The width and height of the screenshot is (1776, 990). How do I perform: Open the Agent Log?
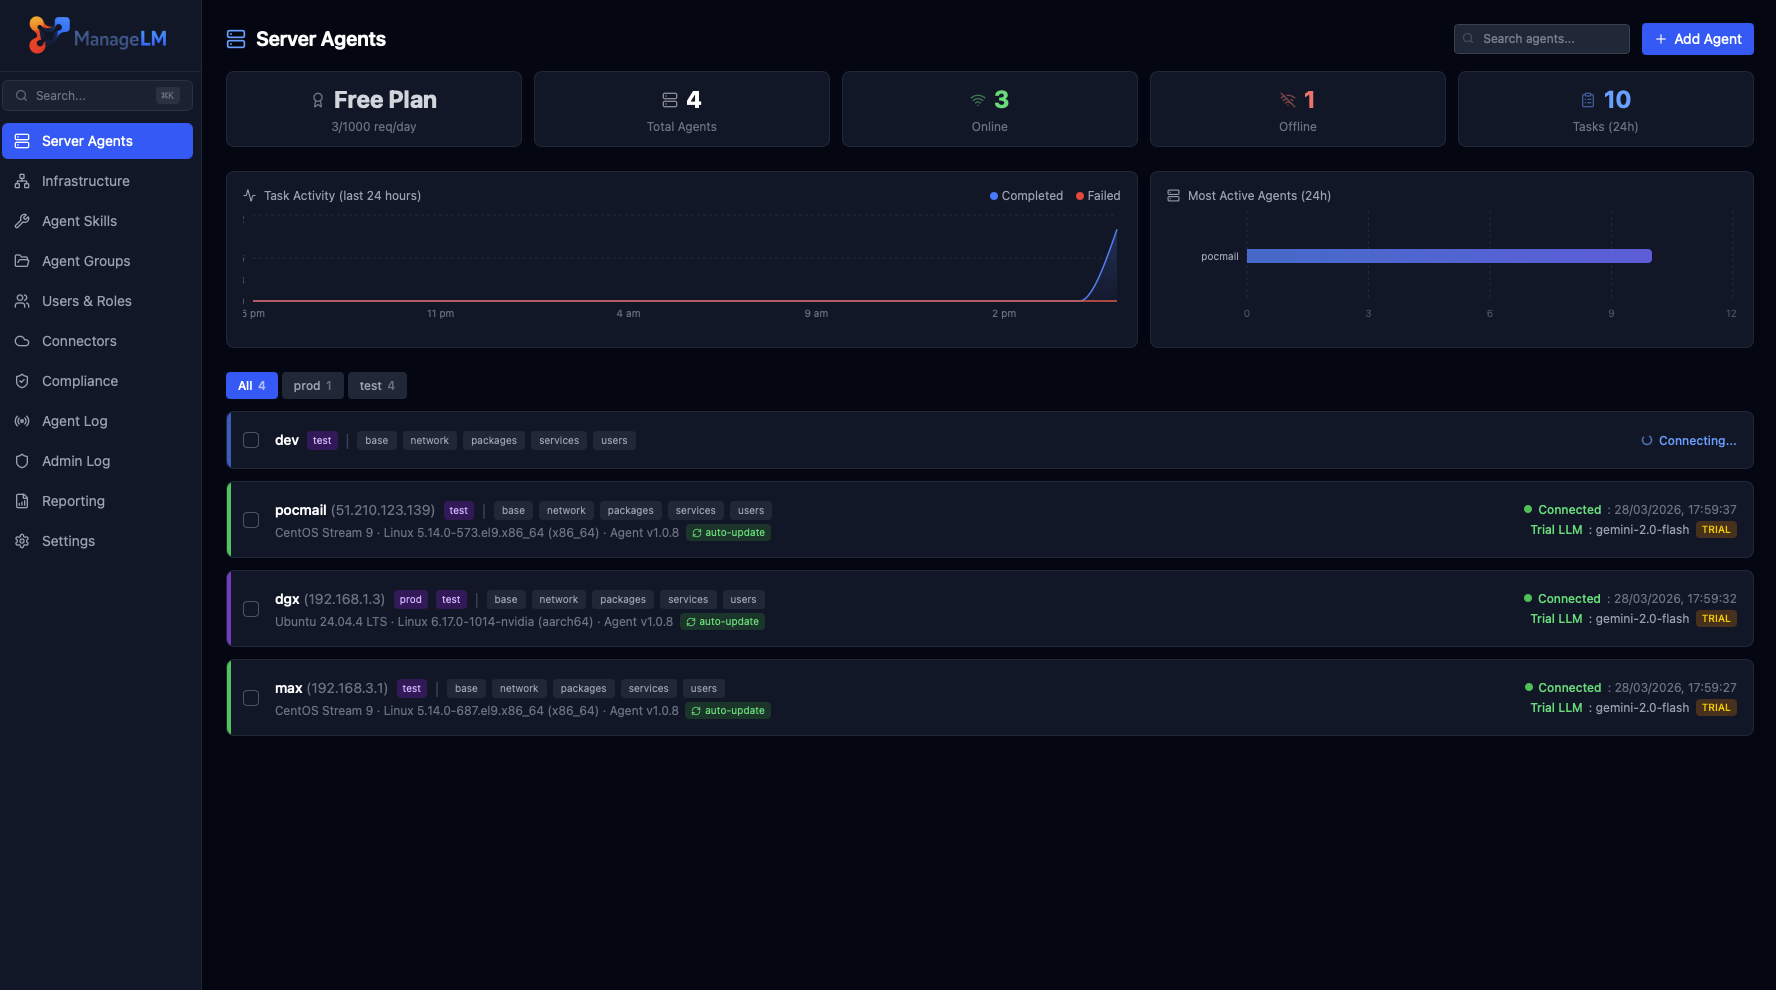[x=74, y=421]
